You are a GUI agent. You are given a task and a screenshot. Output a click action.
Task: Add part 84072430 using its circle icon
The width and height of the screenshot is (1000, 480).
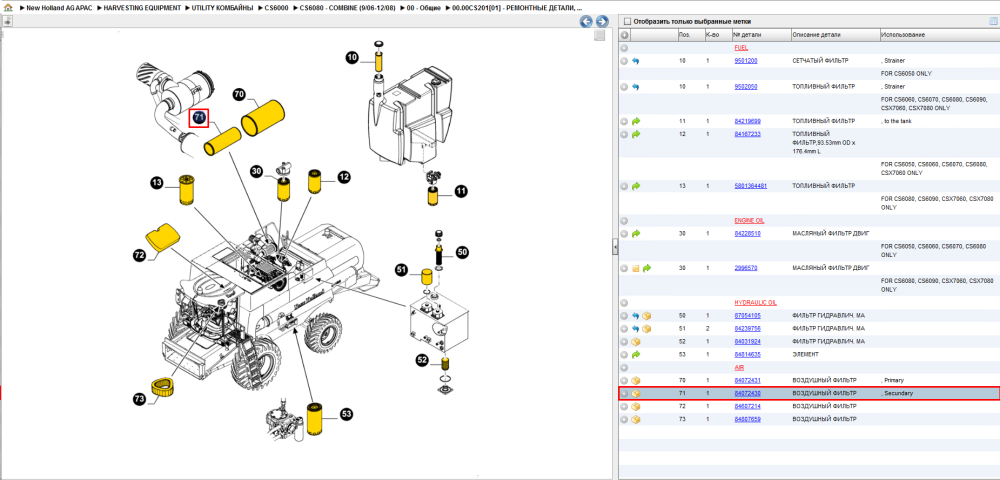pos(624,393)
